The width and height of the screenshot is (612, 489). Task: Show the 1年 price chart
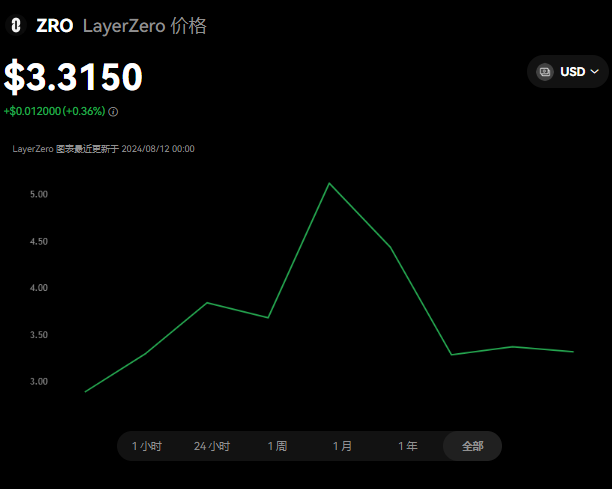coord(407,446)
